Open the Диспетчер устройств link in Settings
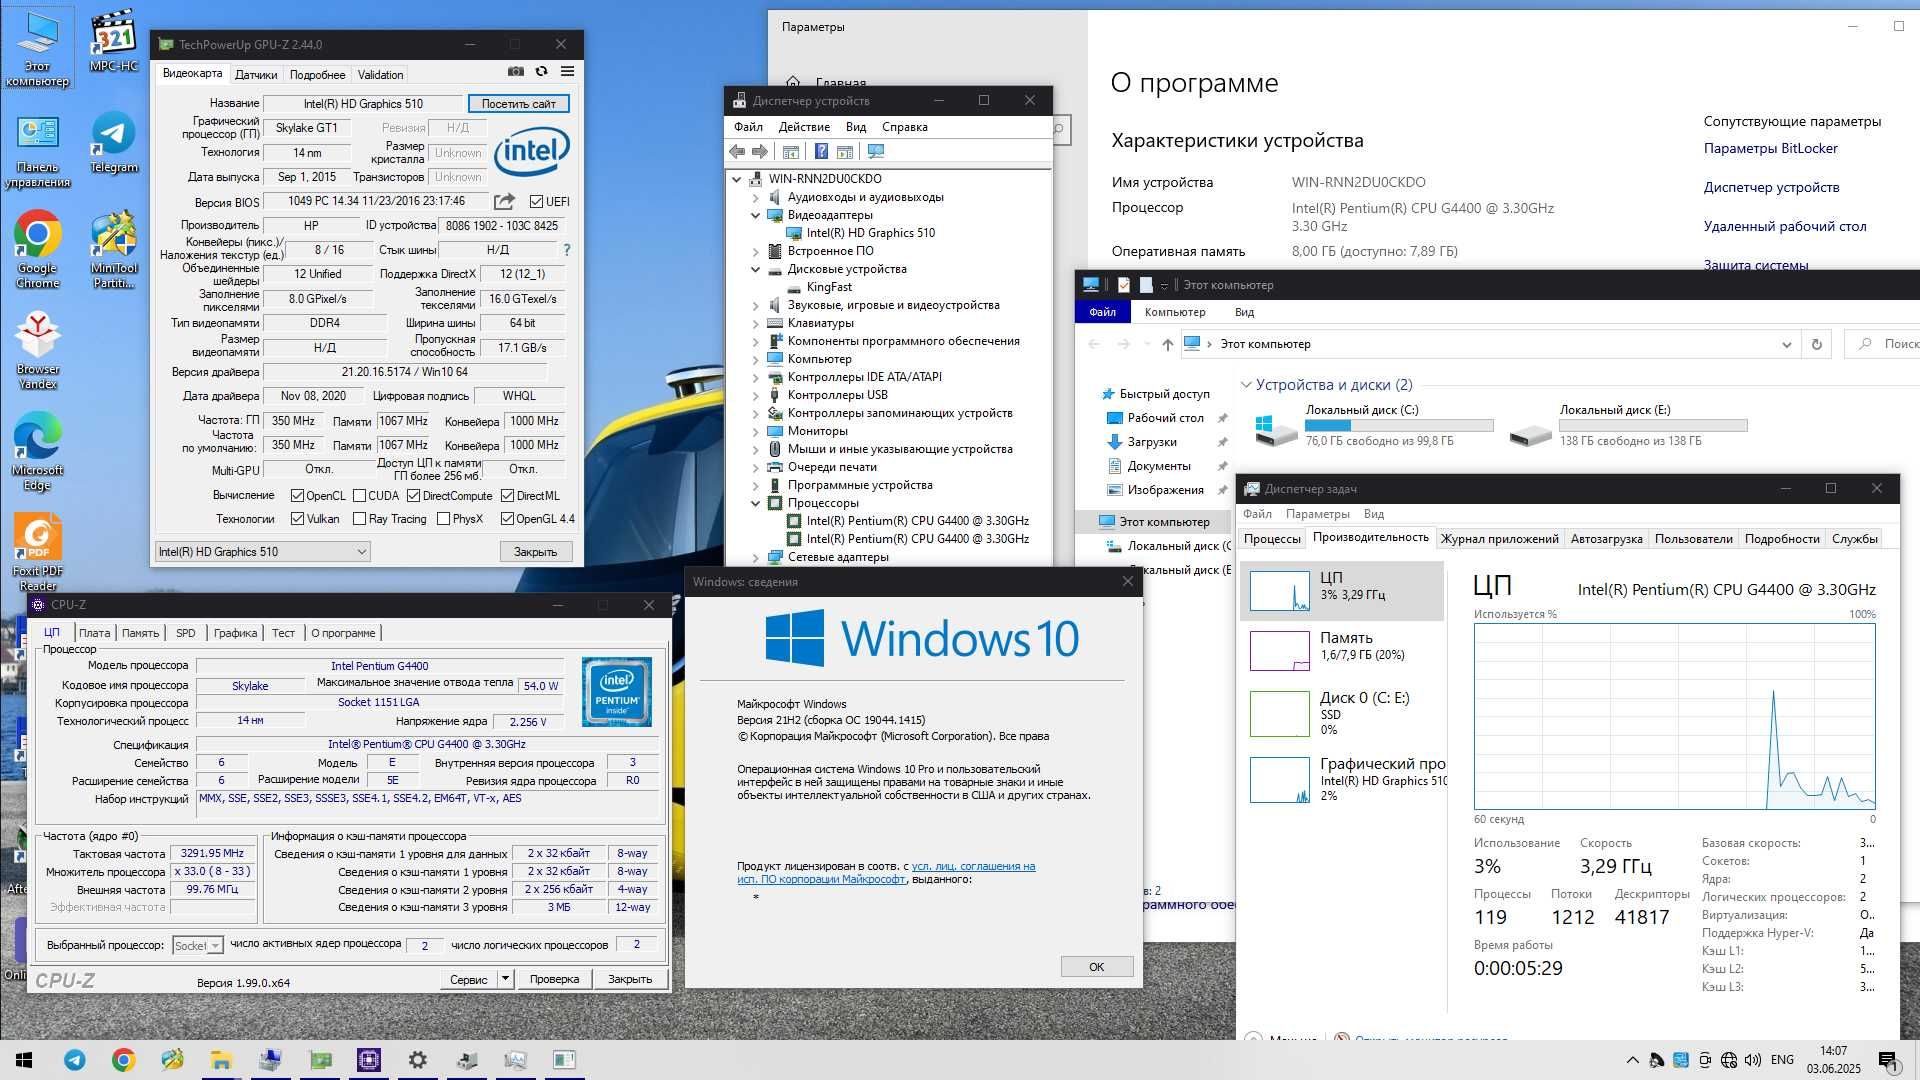 [1771, 187]
